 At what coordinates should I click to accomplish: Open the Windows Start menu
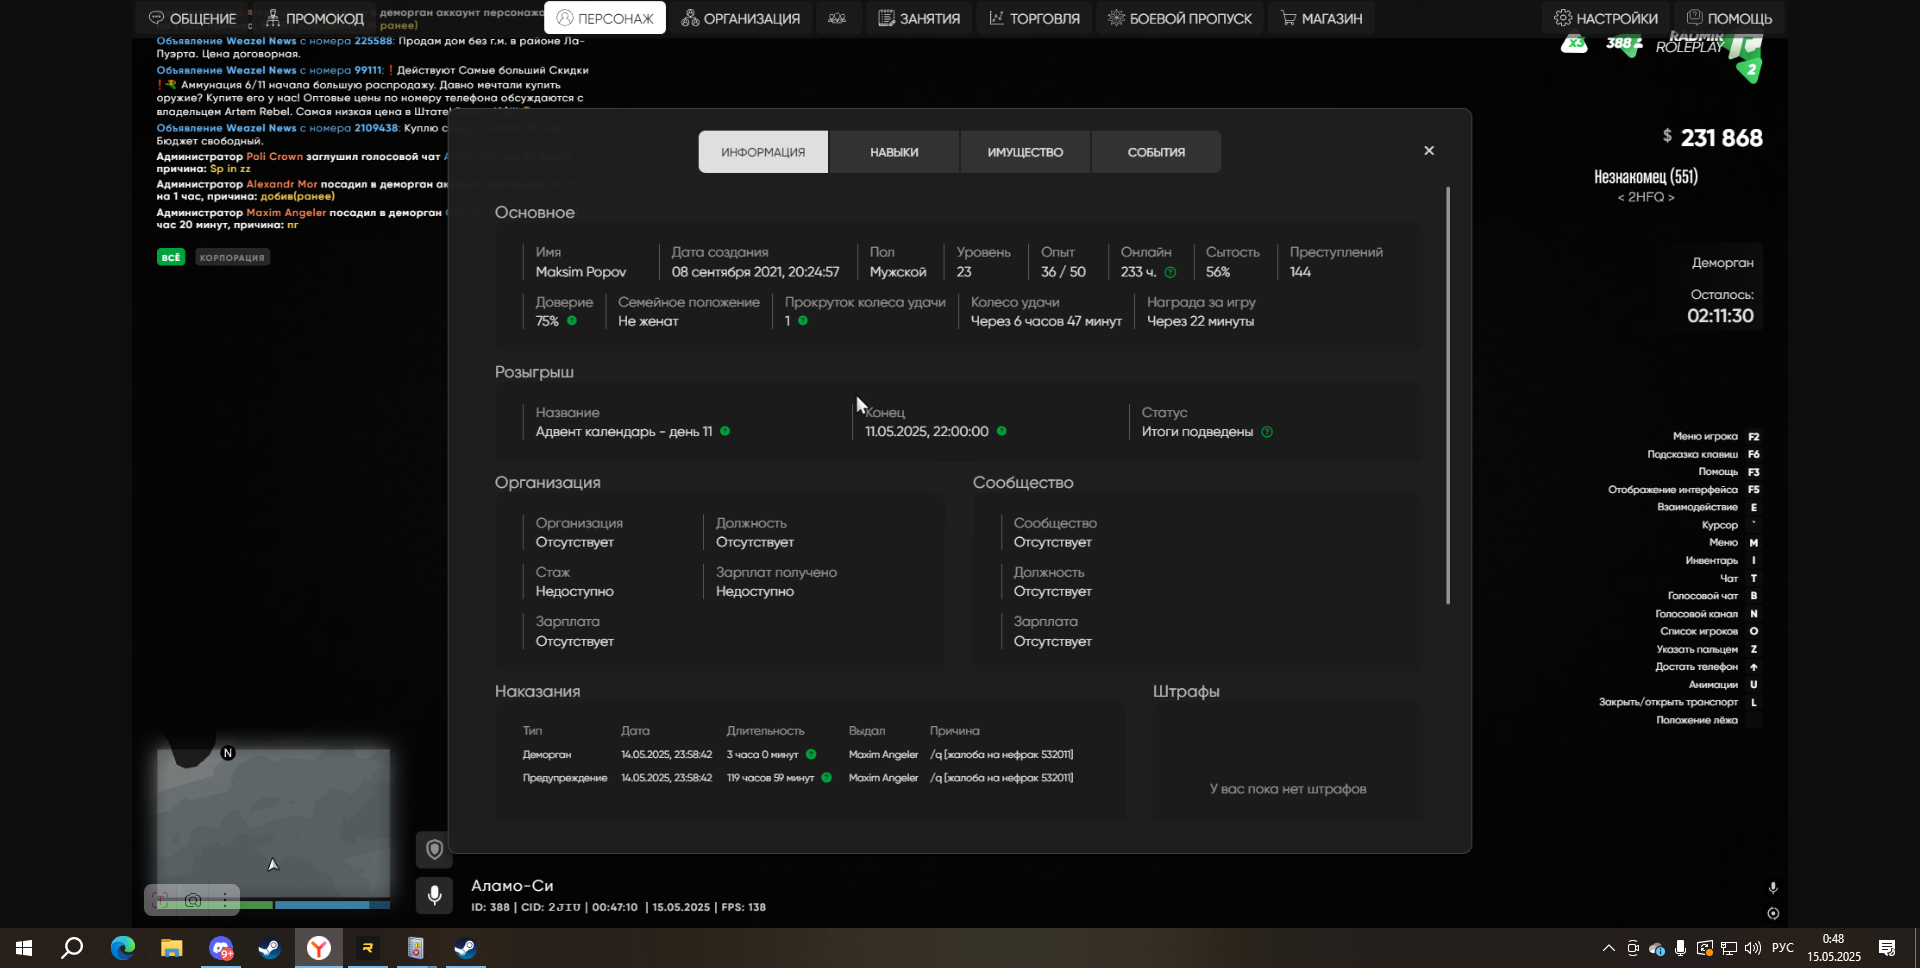point(24,948)
